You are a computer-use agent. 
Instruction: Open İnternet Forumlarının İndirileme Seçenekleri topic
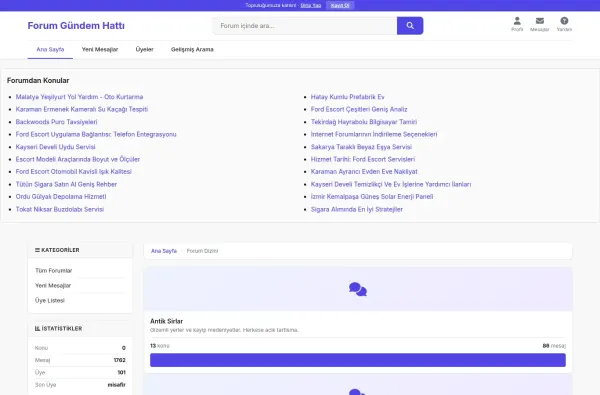click(x=374, y=134)
